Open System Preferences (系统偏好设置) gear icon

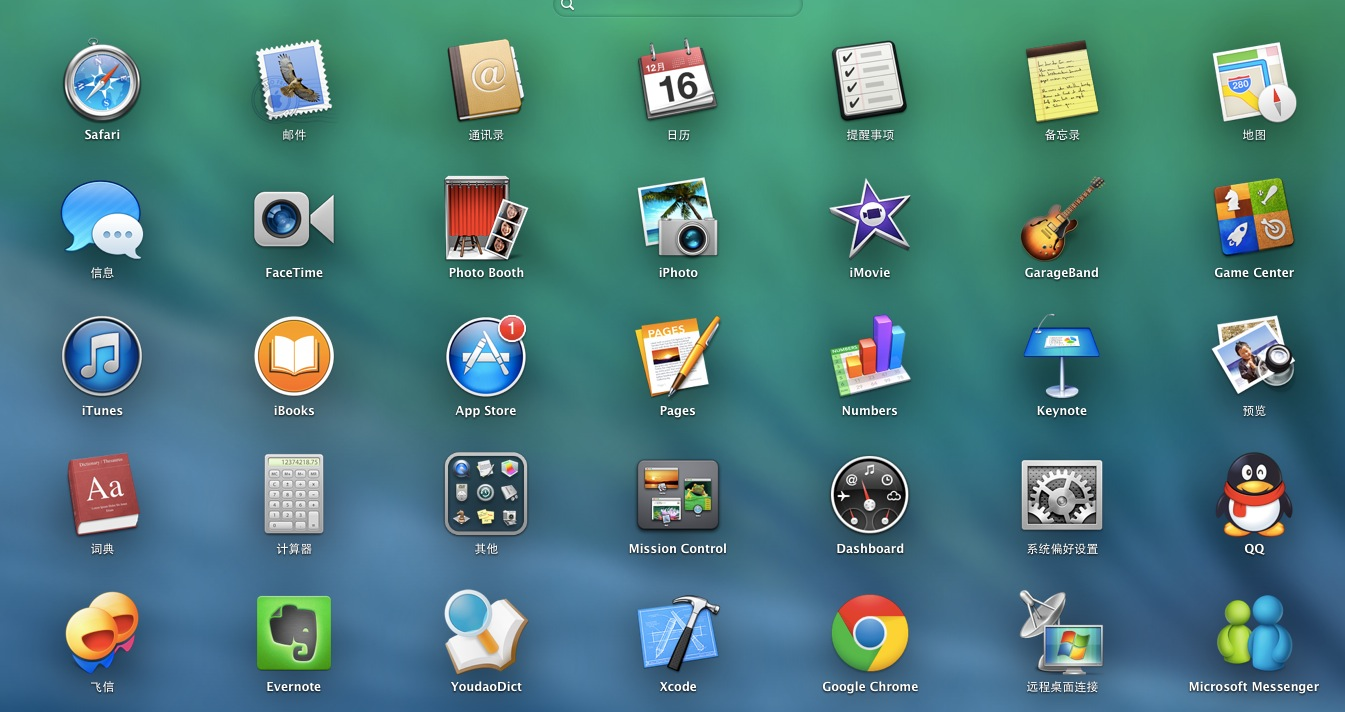[1062, 495]
